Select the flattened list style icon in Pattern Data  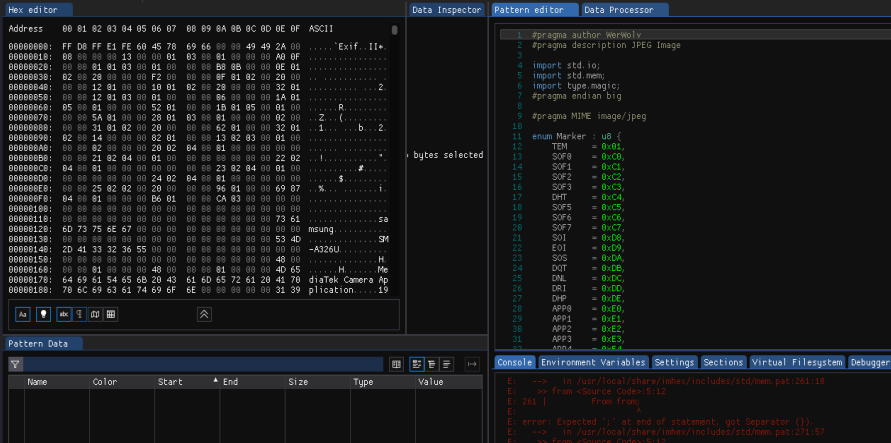[447, 365]
